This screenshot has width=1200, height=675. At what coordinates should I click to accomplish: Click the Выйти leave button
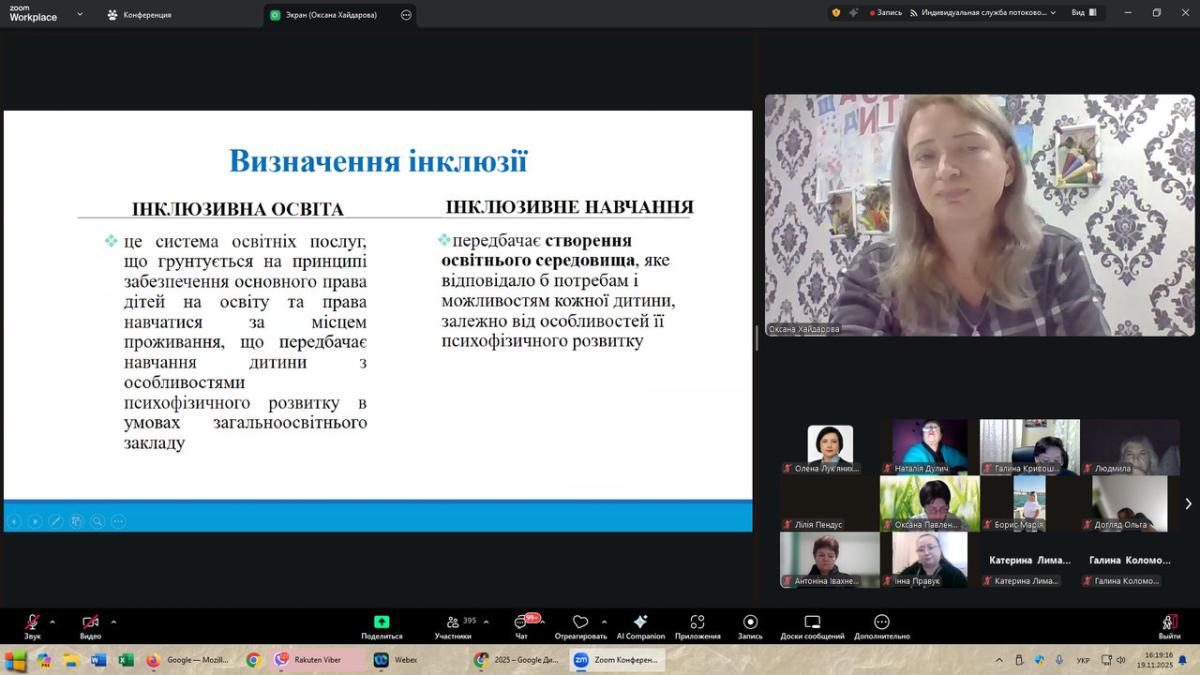coord(1169,623)
